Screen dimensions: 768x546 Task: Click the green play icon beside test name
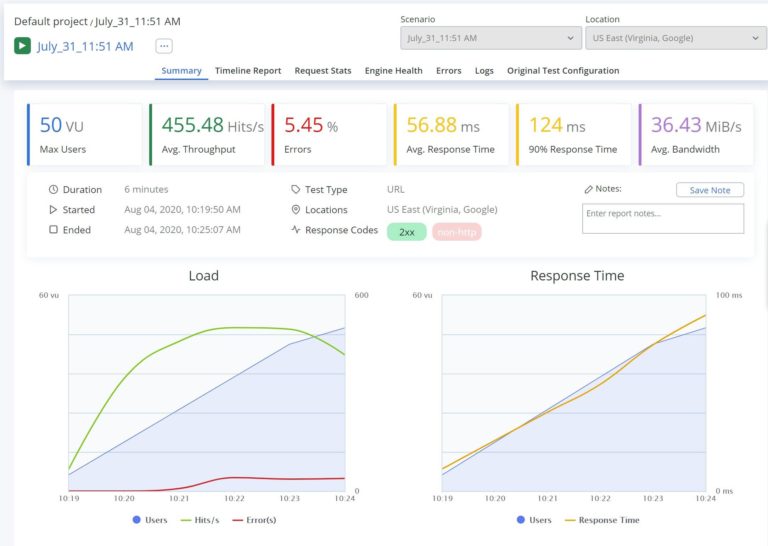(22, 46)
